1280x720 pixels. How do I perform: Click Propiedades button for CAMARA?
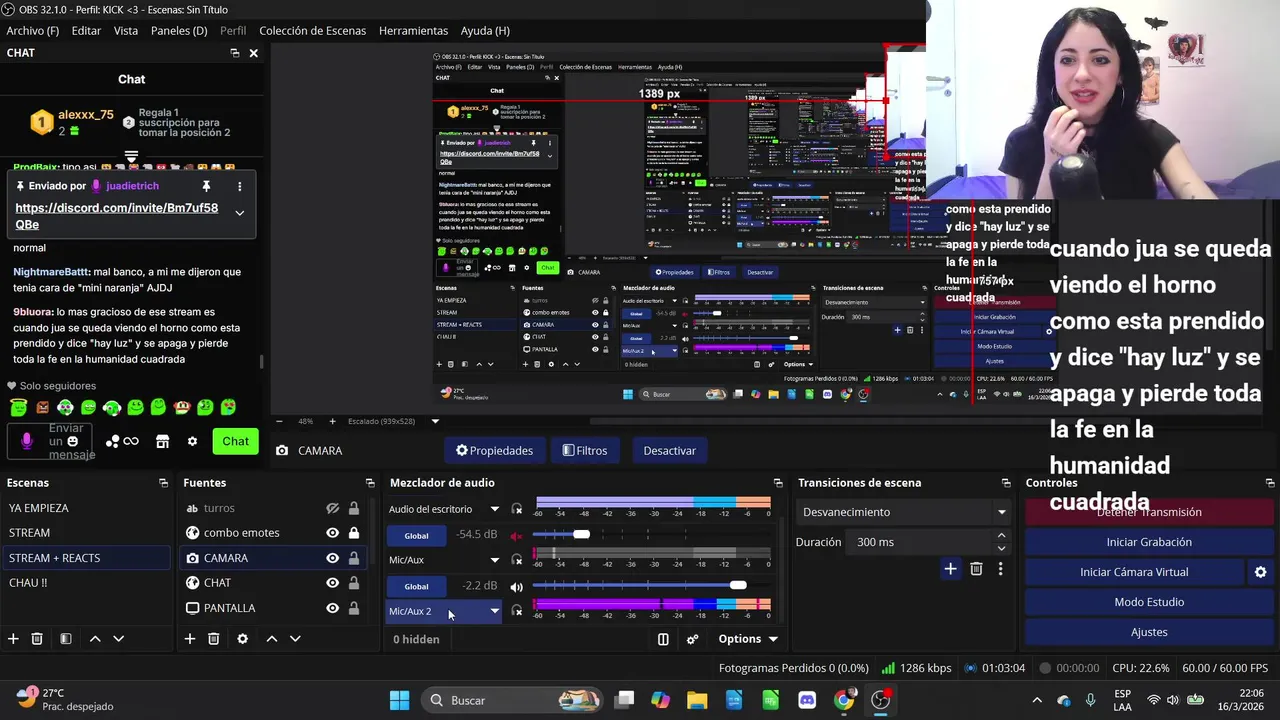tap(494, 450)
